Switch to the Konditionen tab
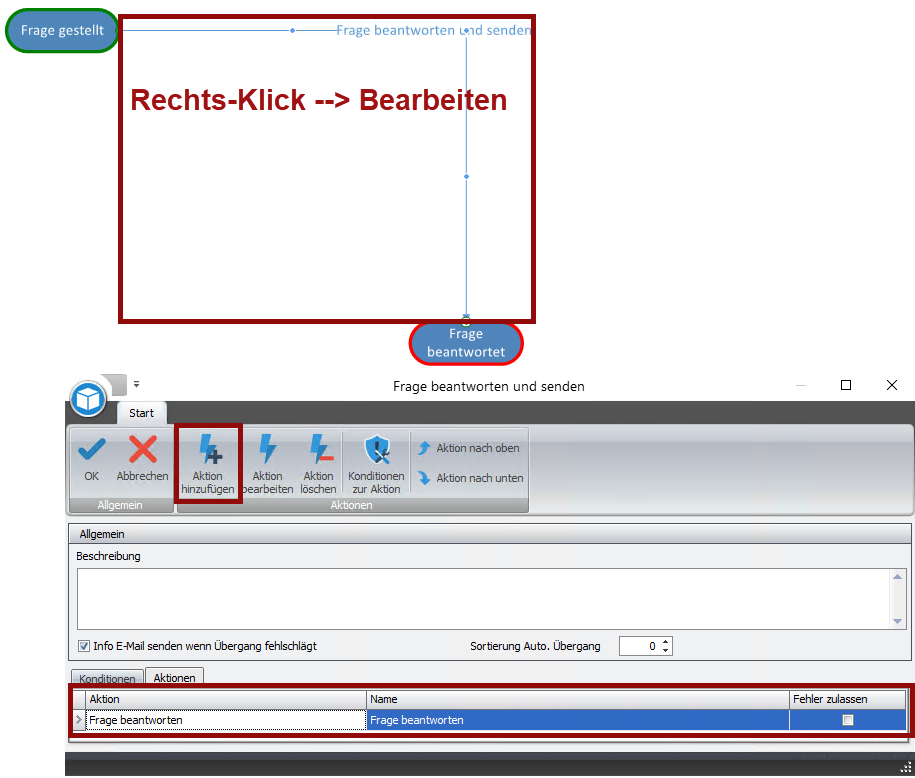 point(107,678)
